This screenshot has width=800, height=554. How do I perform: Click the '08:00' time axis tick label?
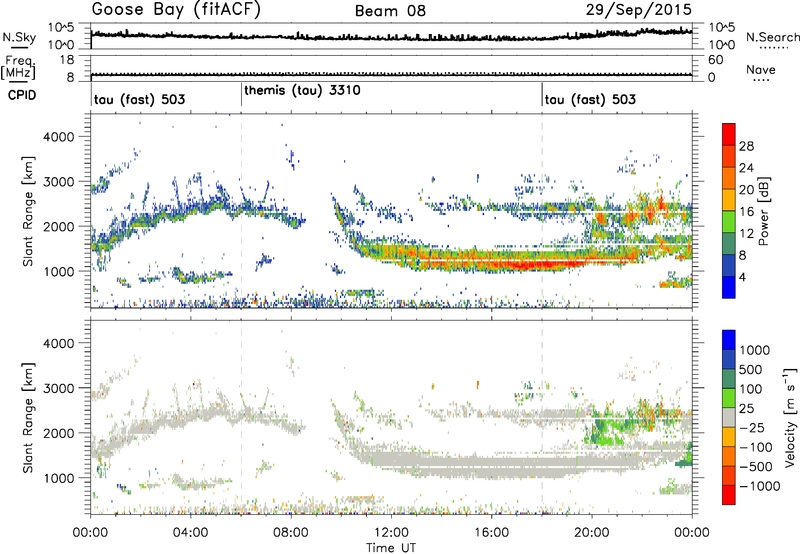click(291, 533)
